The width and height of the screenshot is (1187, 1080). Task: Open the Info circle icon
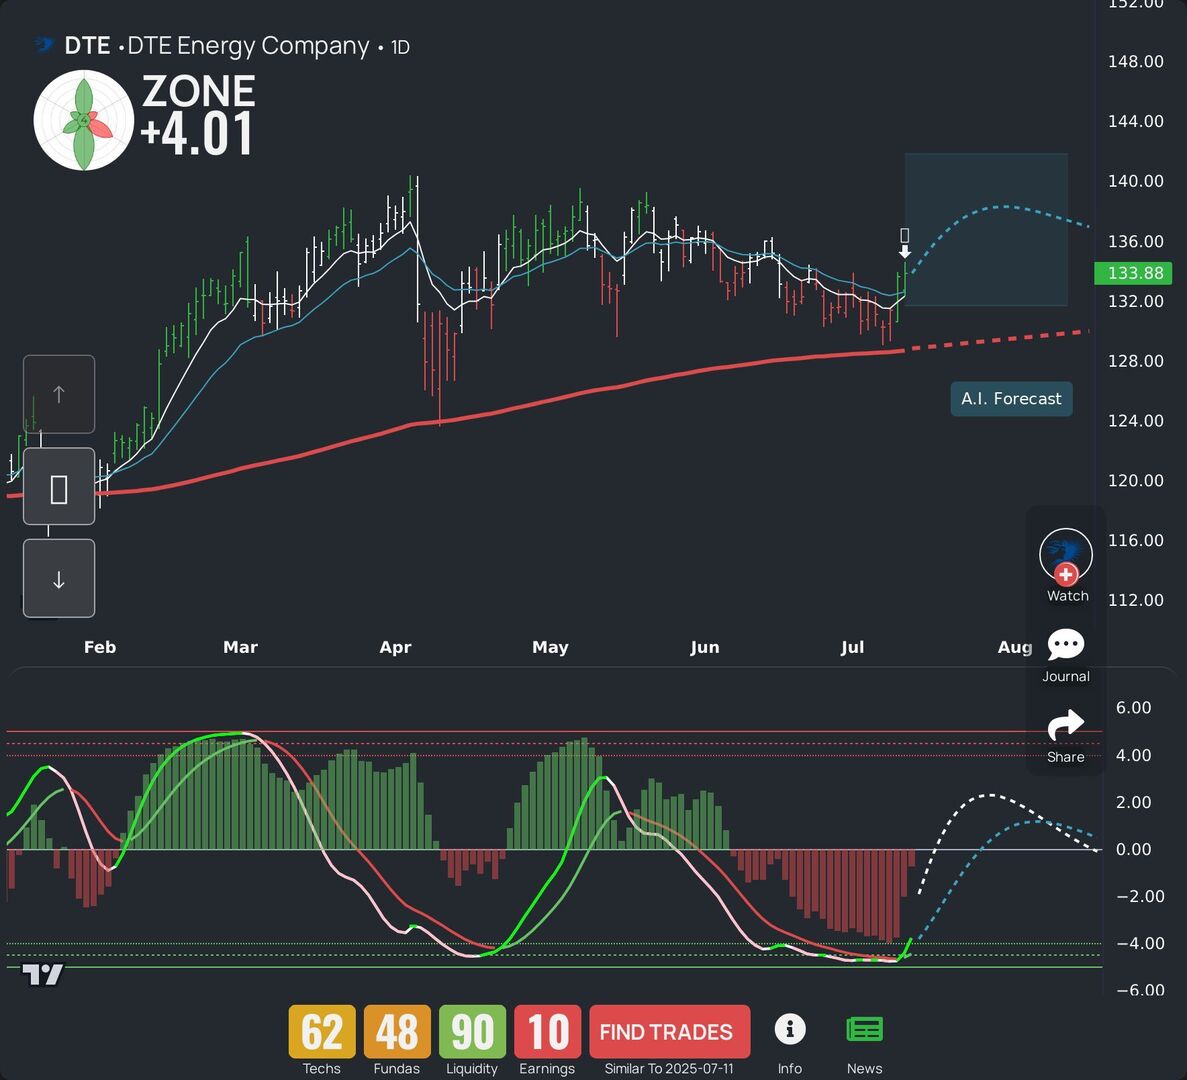790,1029
